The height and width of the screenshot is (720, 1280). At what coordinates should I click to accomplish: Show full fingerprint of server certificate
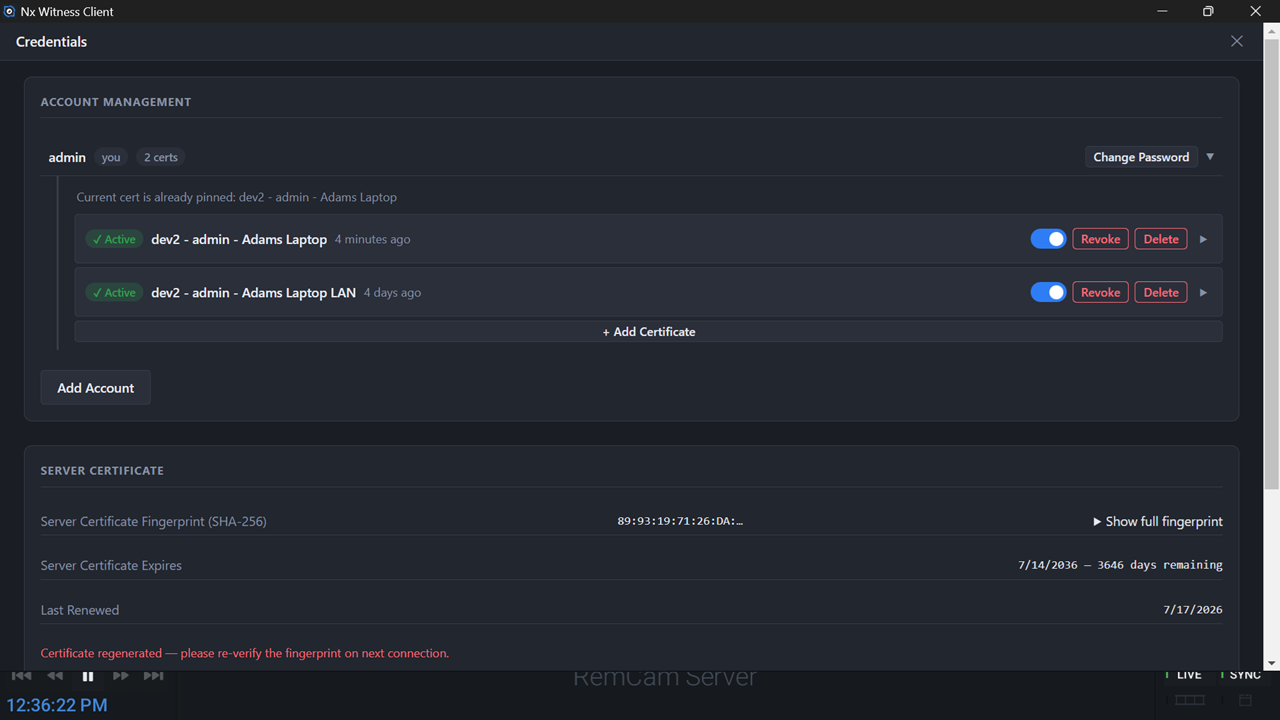[x=1157, y=521]
